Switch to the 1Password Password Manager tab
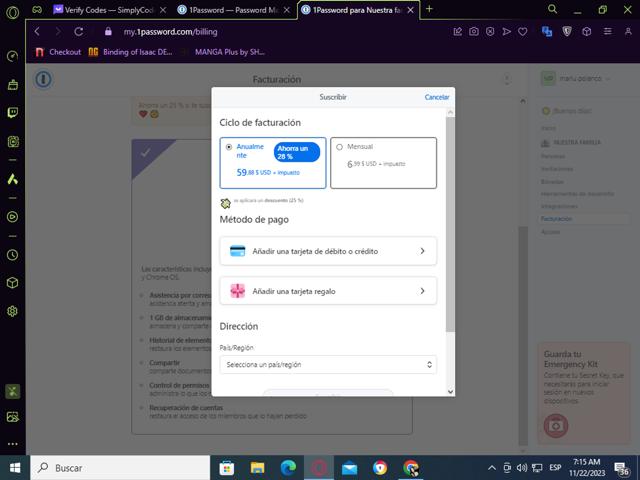The width and height of the screenshot is (640, 480). tap(234, 10)
